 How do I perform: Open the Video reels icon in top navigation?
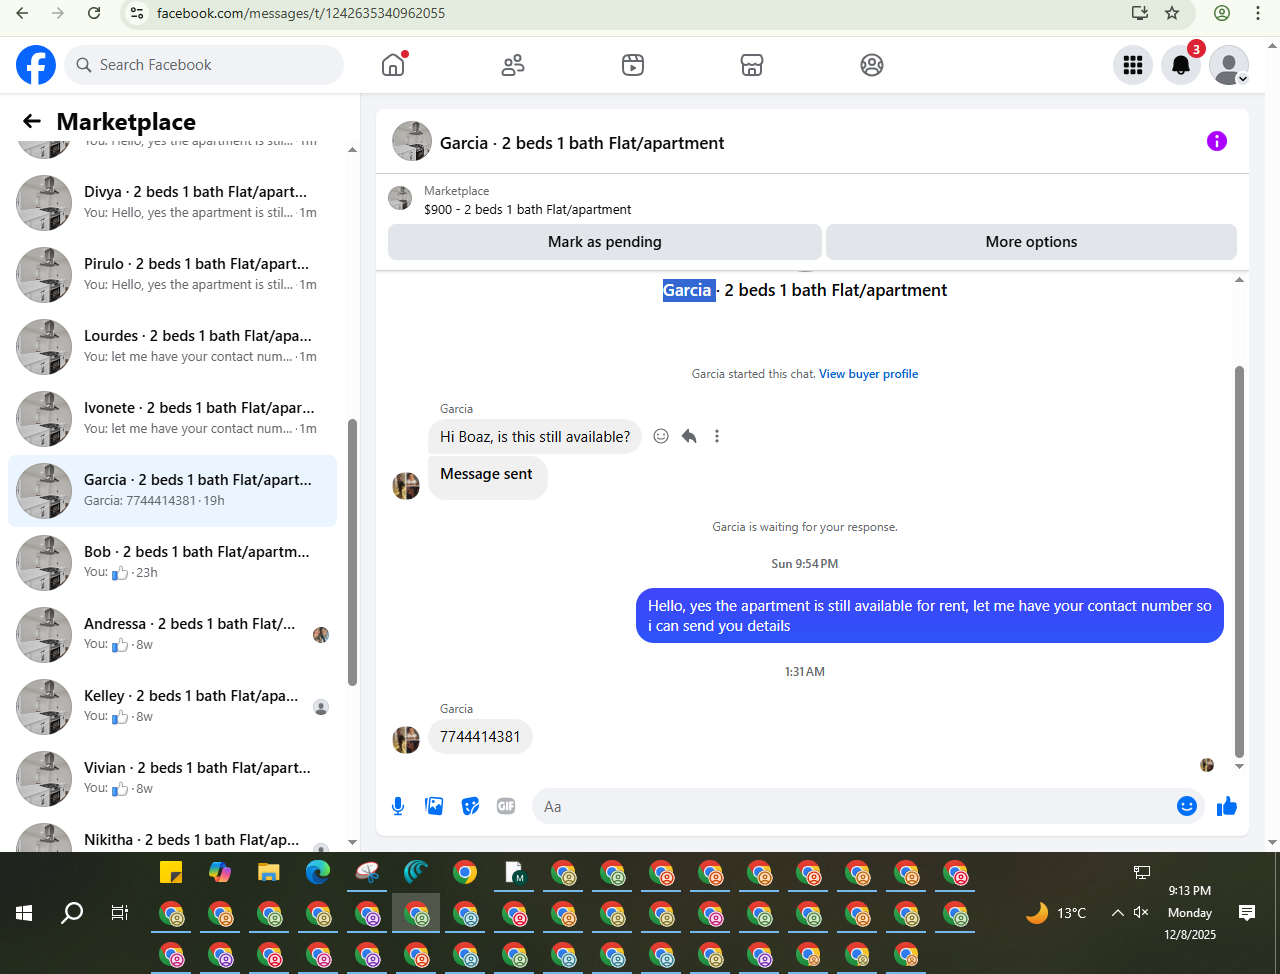coord(633,65)
